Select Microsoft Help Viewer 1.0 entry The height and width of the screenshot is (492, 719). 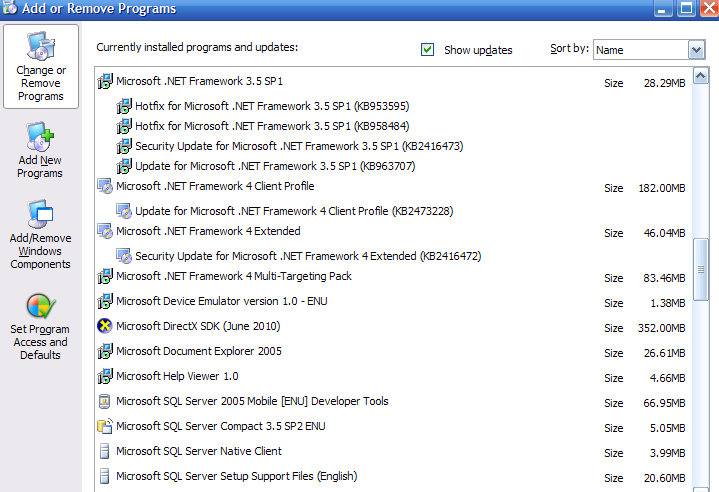tap(177, 376)
